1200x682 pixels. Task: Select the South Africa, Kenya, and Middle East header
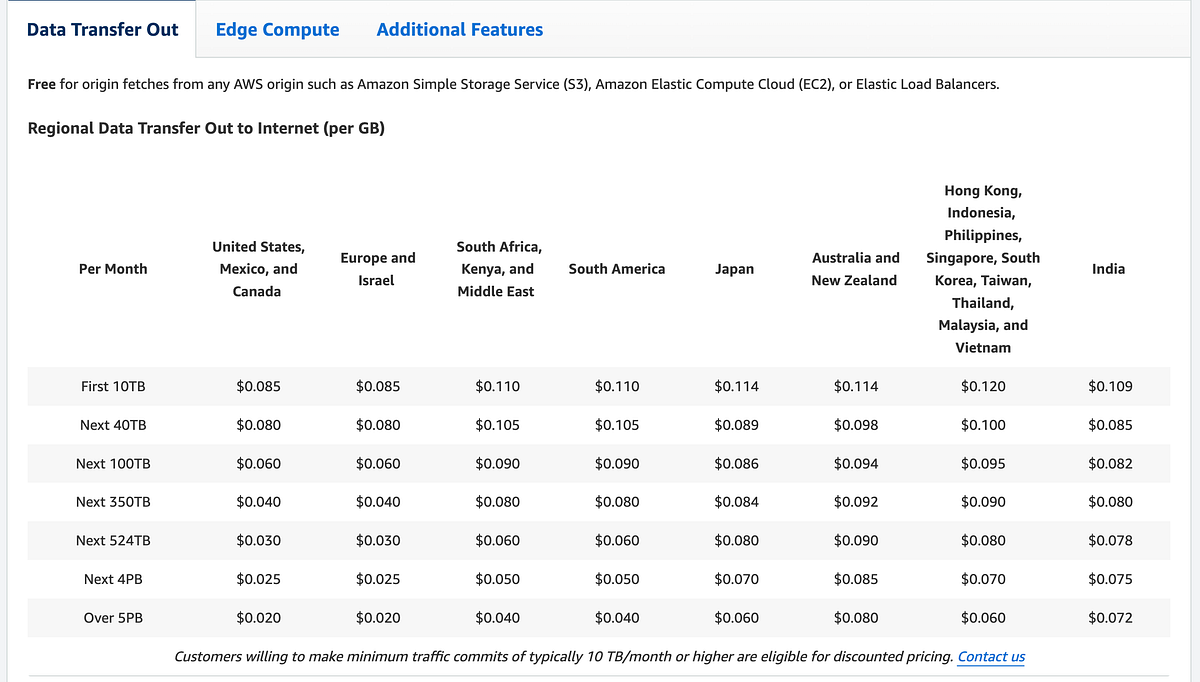tap(498, 268)
